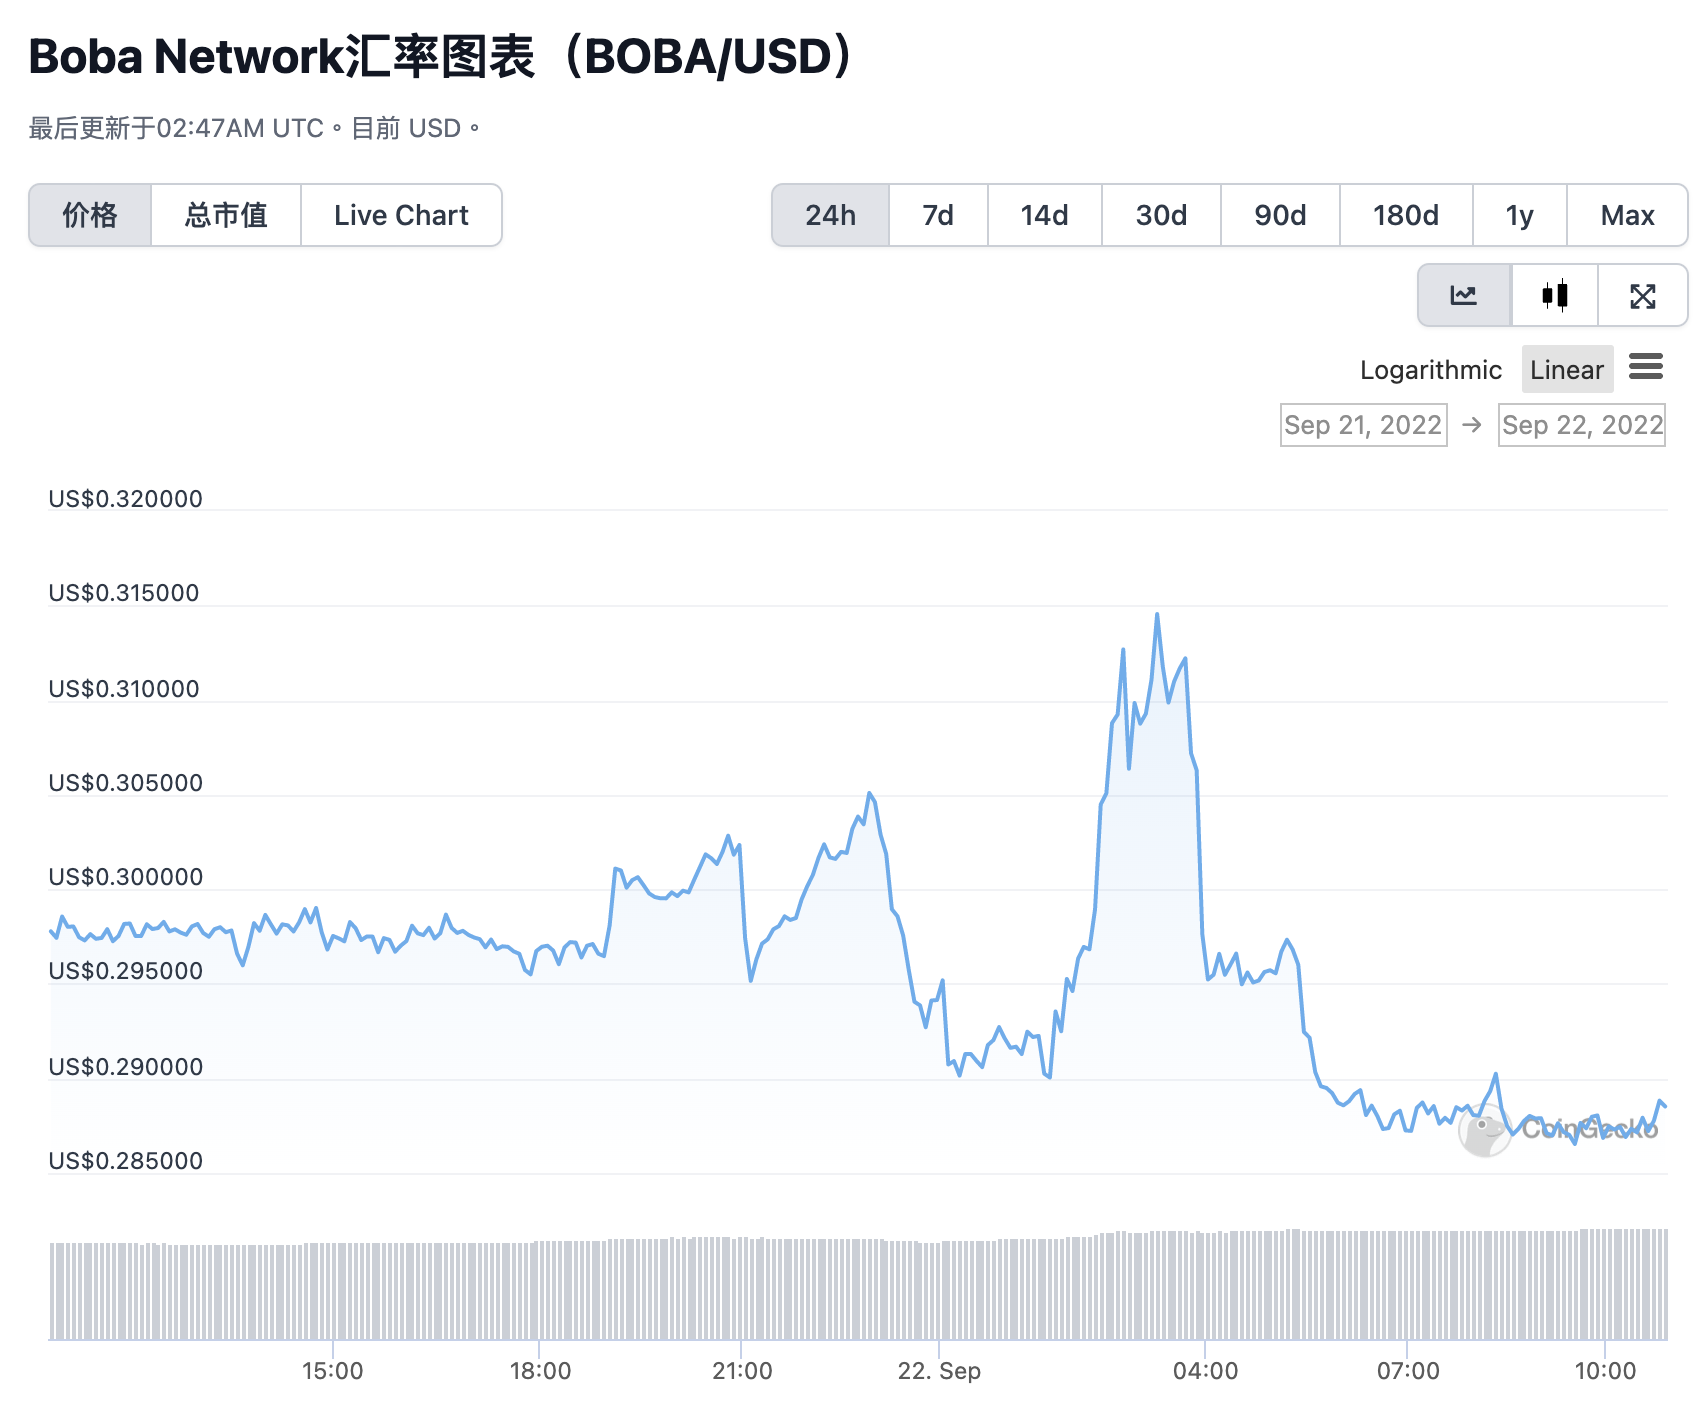The image size is (1702, 1408).
Task: Click the 10:00 time axis label
Action: (1605, 1370)
